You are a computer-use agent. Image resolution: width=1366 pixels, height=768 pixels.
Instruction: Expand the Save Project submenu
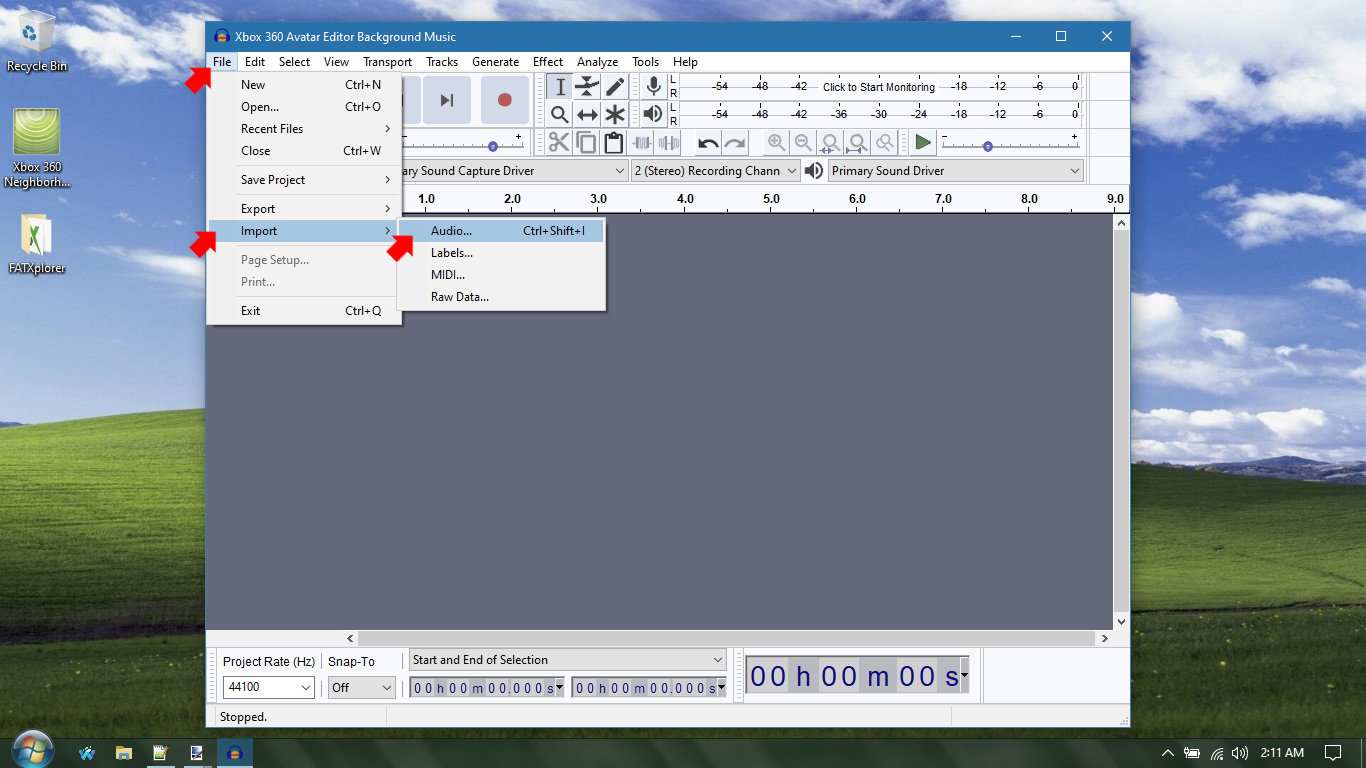pyautogui.click(x=305, y=180)
